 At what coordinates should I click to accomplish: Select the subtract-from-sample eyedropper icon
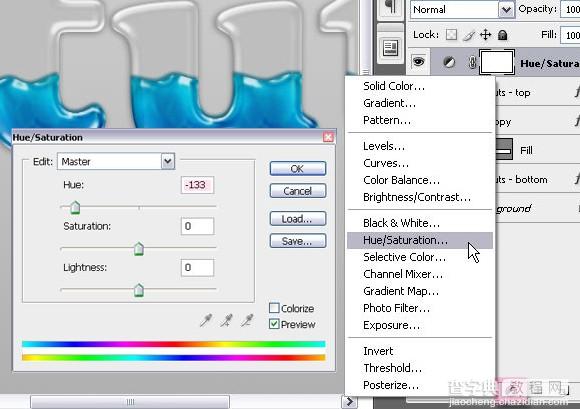tap(247, 320)
